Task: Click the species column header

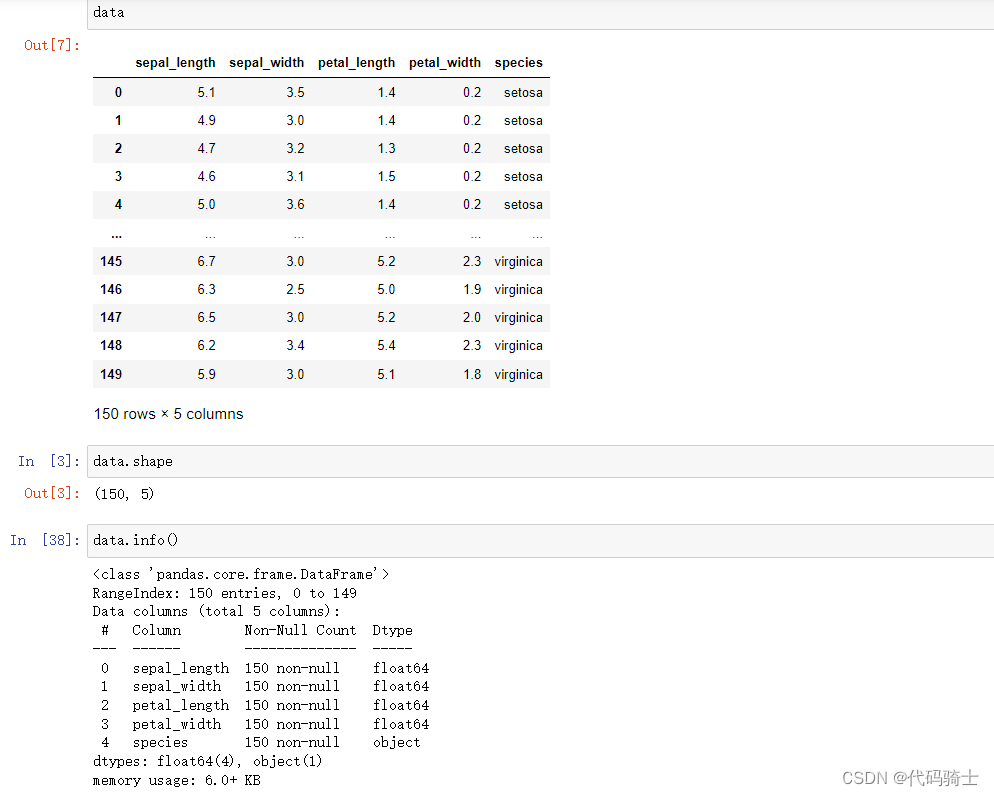Action: tap(519, 63)
